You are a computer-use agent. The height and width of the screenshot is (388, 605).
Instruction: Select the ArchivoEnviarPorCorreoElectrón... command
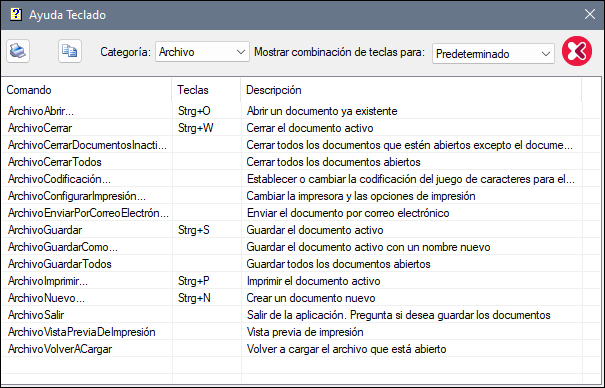pyautogui.click(x=88, y=213)
